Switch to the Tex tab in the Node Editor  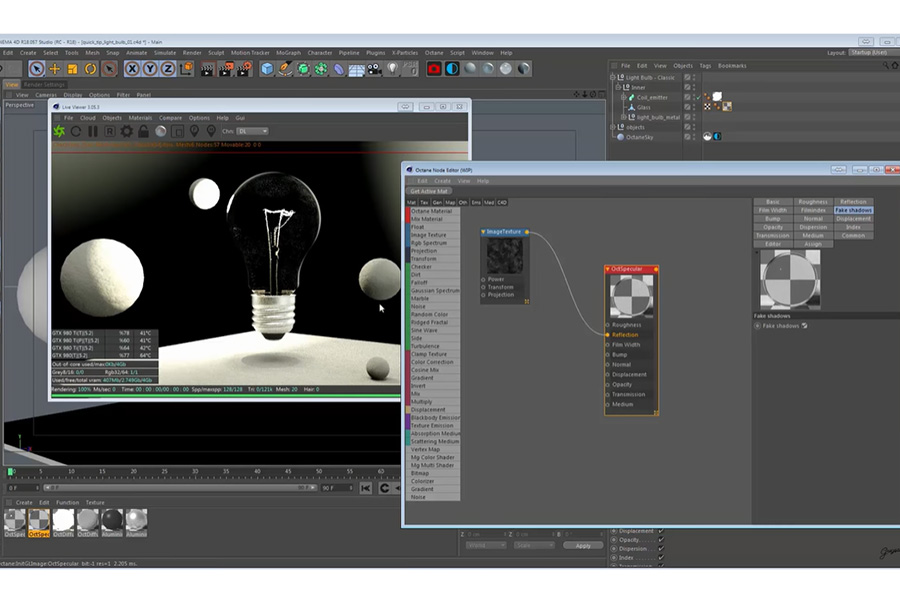point(423,203)
